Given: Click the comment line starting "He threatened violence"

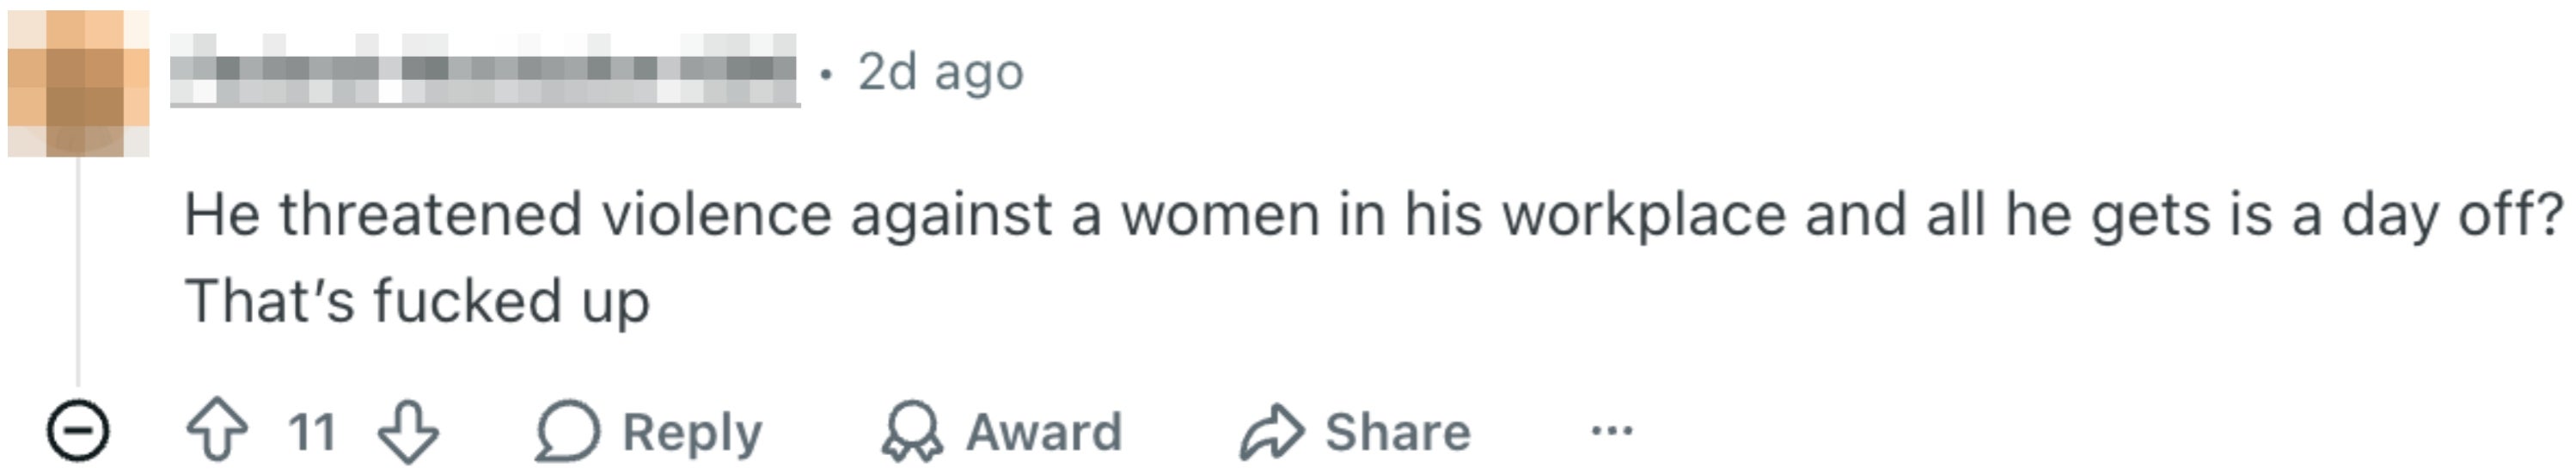Looking at the screenshot, I should point(1374,216).
